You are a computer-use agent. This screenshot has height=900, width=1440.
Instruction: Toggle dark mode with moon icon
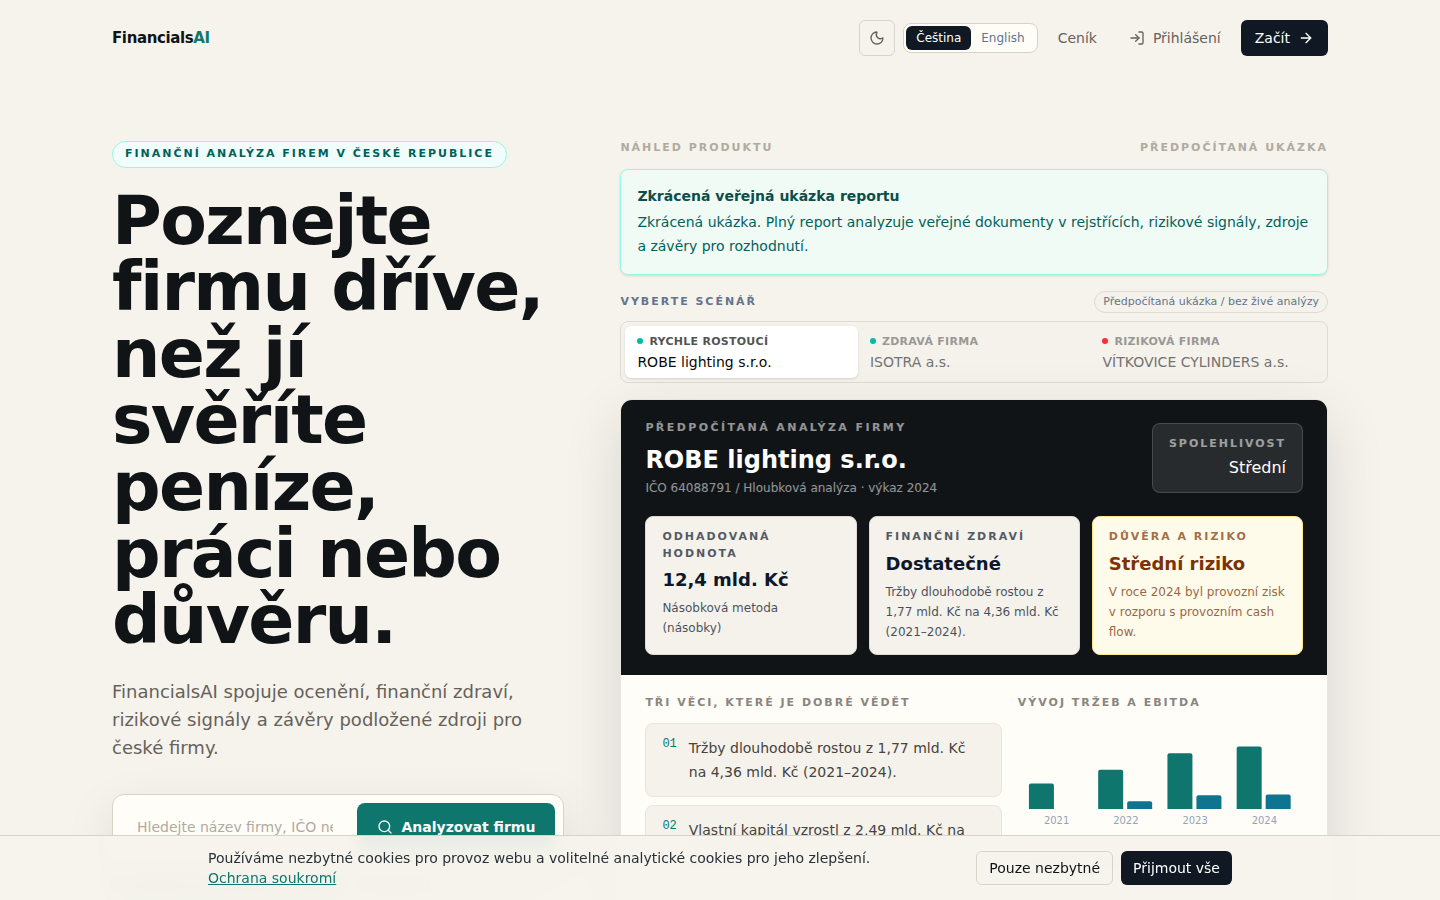pyautogui.click(x=877, y=38)
